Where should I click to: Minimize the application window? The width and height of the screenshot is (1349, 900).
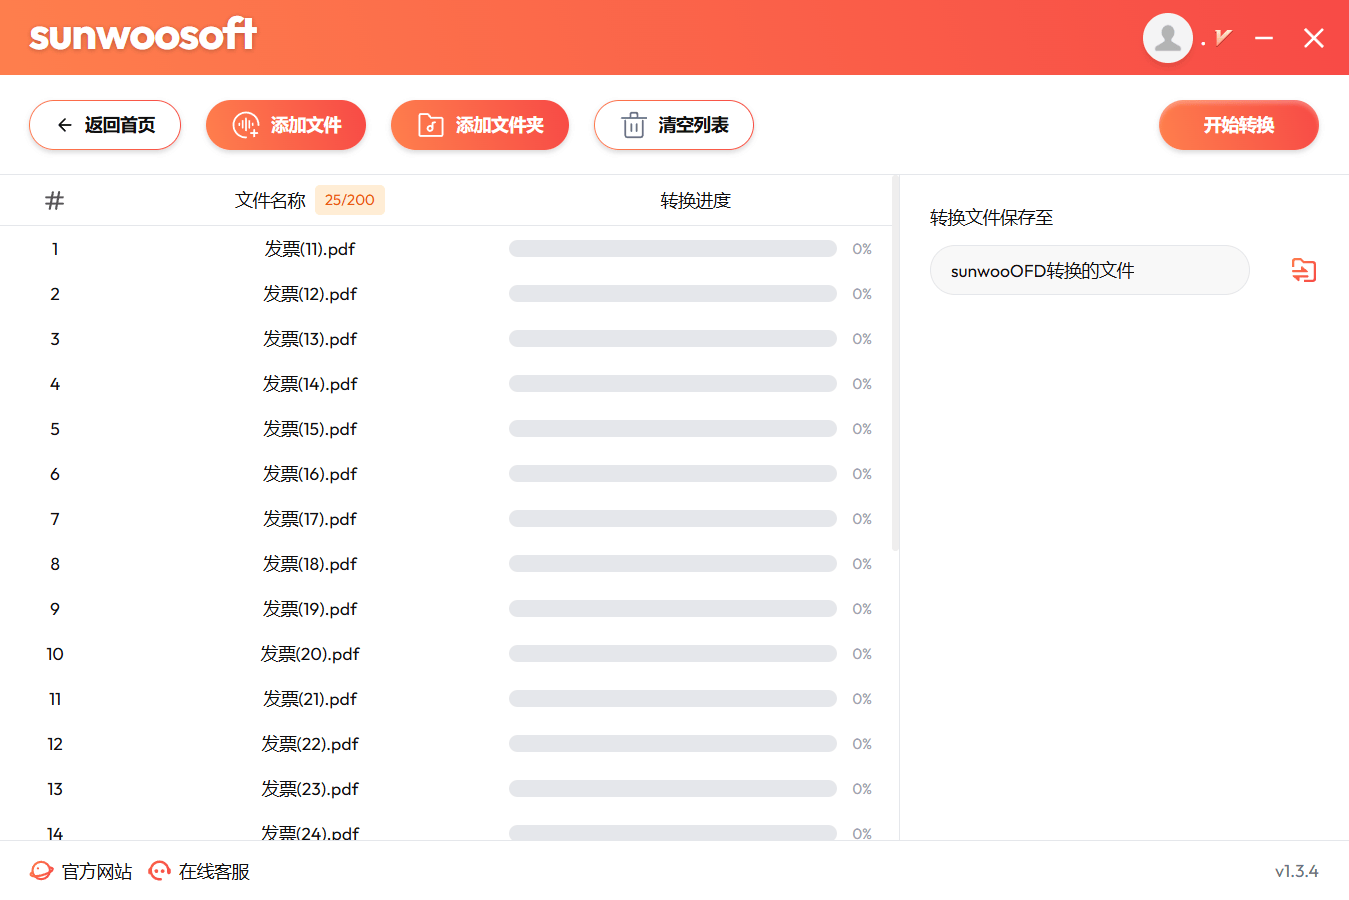[1264, 38]
